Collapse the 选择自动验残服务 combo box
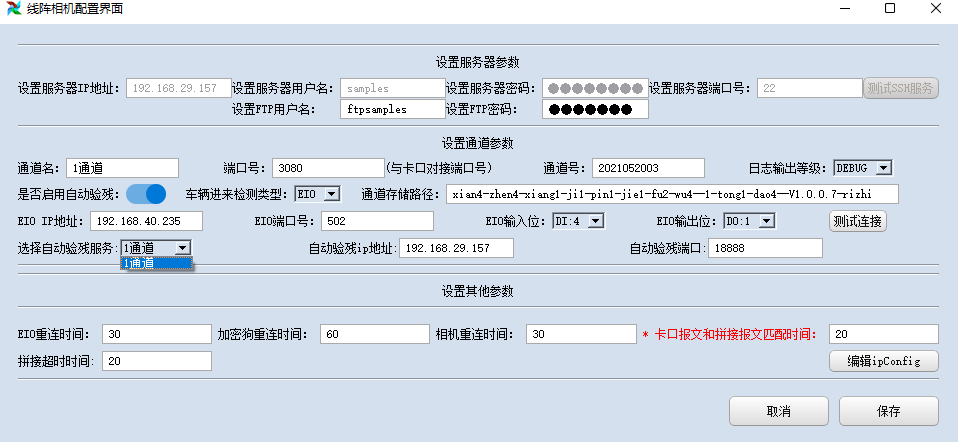Viewport: 958px width, 442px height. (156, 248)
